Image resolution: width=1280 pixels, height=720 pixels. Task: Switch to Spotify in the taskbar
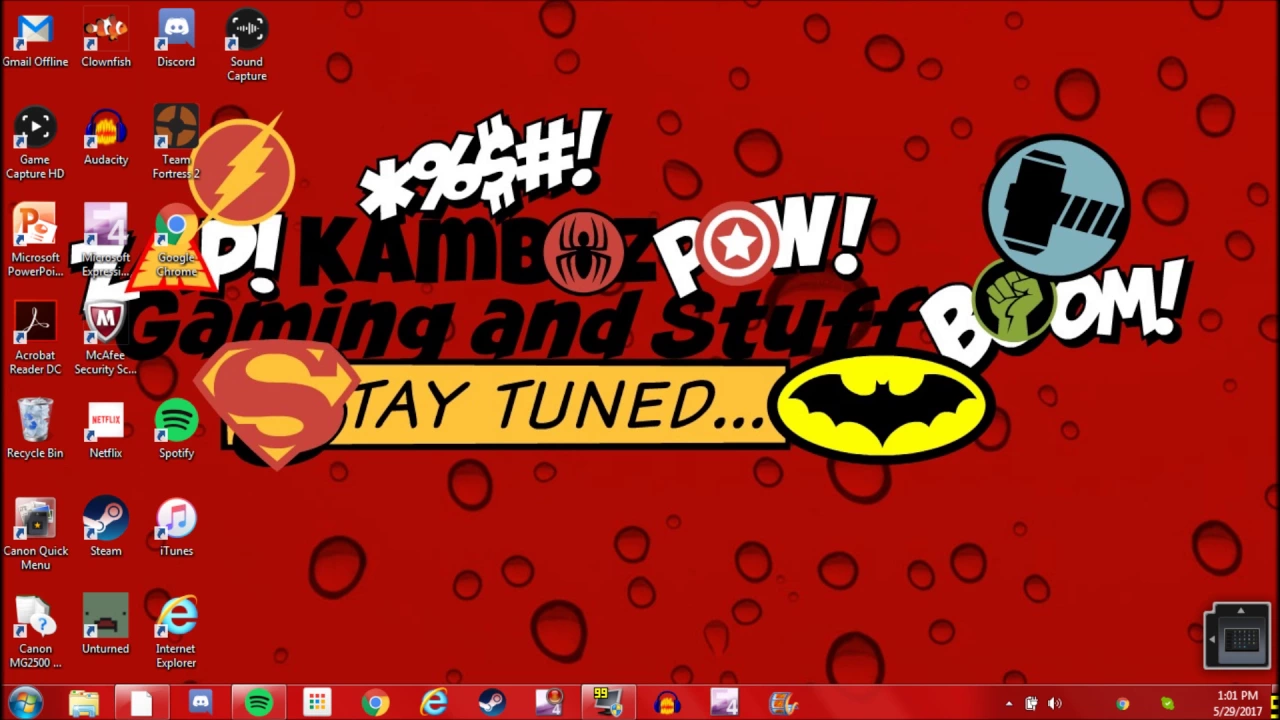259,703
